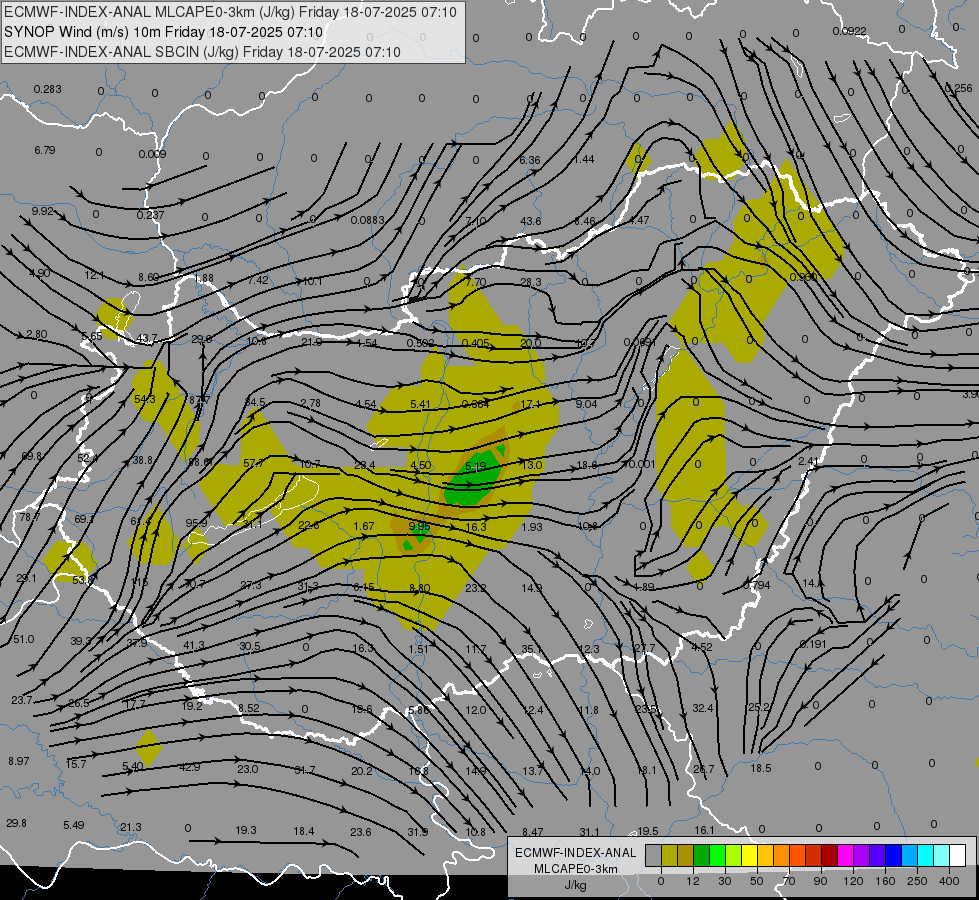Click the map value '0.794'
979x900 pixels.
click(756, 585)
